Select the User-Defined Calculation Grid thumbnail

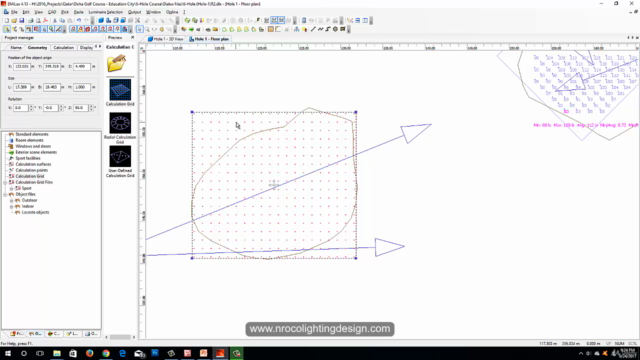120,156
